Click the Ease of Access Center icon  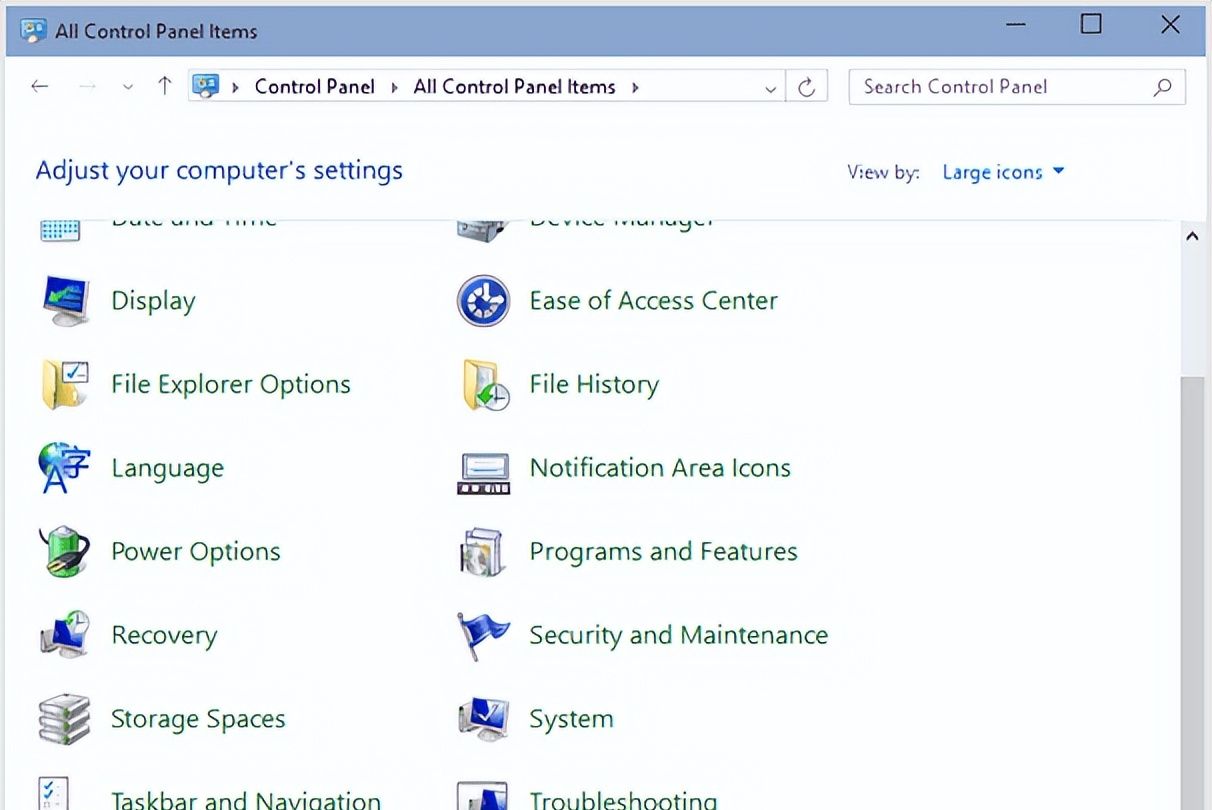(484, 301)
